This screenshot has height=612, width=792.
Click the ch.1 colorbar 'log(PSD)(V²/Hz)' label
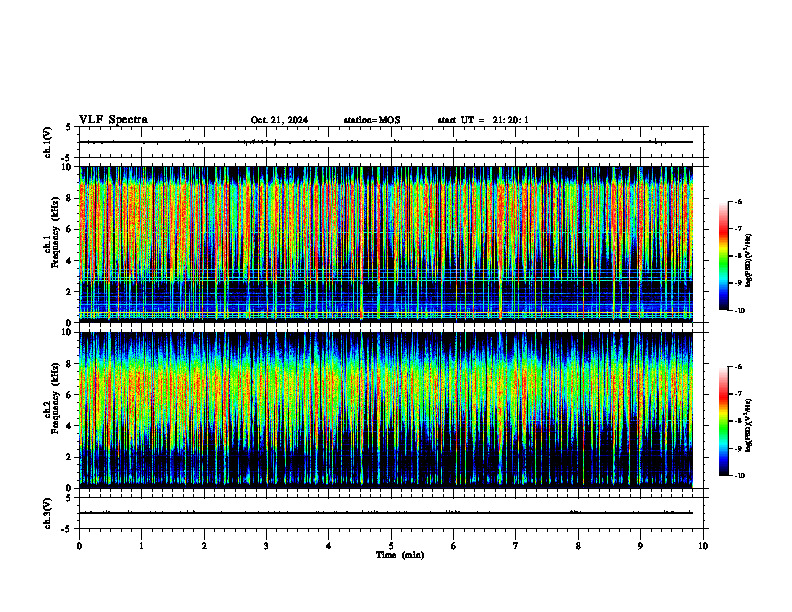tap(748, 261)
